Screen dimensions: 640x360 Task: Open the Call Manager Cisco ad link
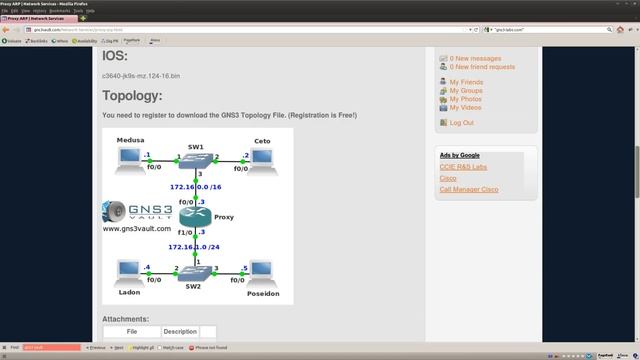coord(469,189)
